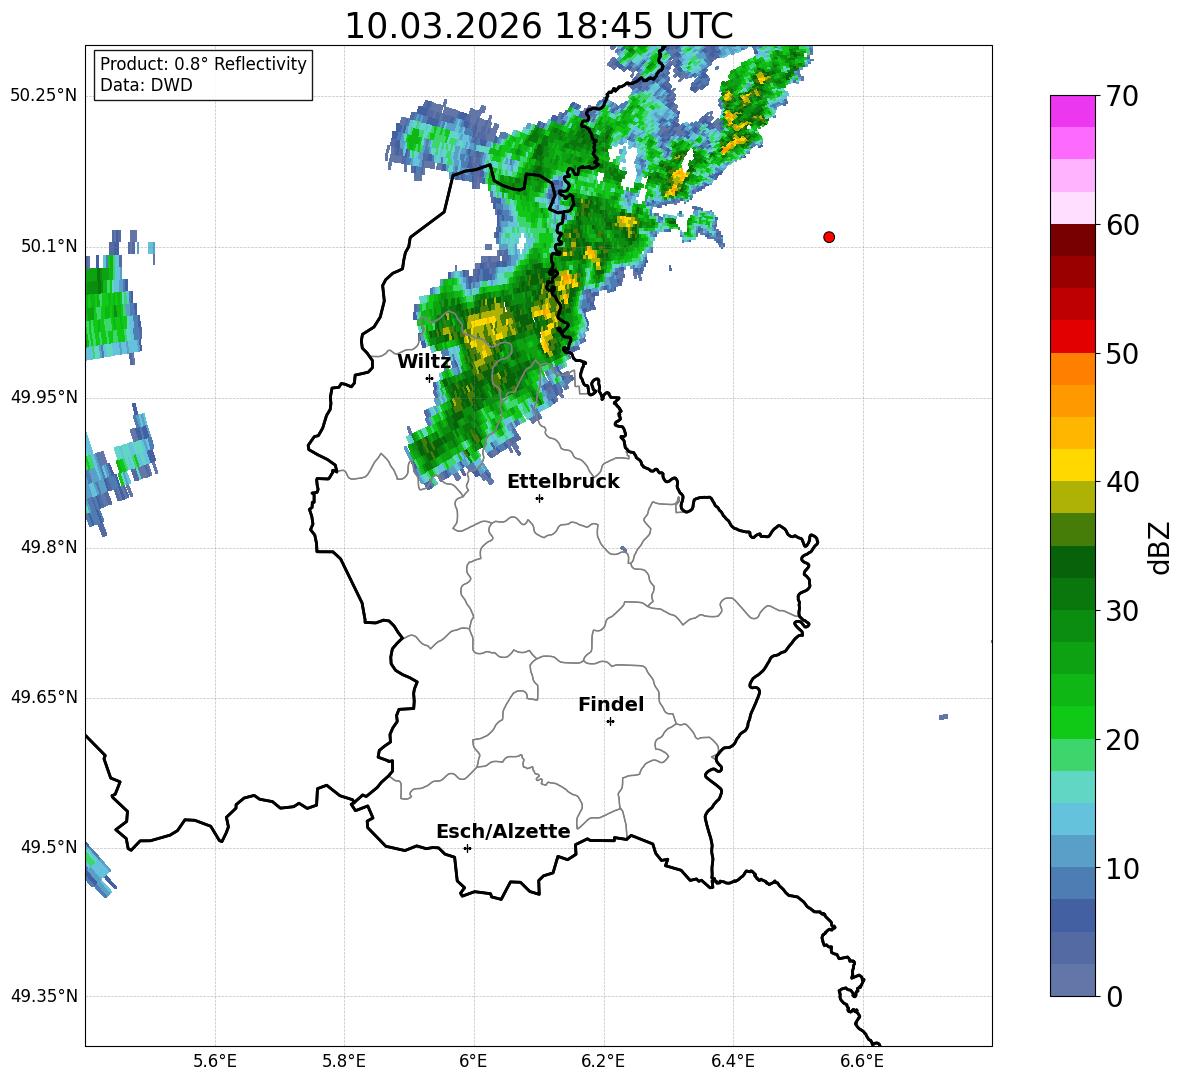This screenshot has width=1184, height=1081.
Task: Click the title '10.03.2026 18:45 UTC'
Action: pyautogui.click(x=539, y=26)
